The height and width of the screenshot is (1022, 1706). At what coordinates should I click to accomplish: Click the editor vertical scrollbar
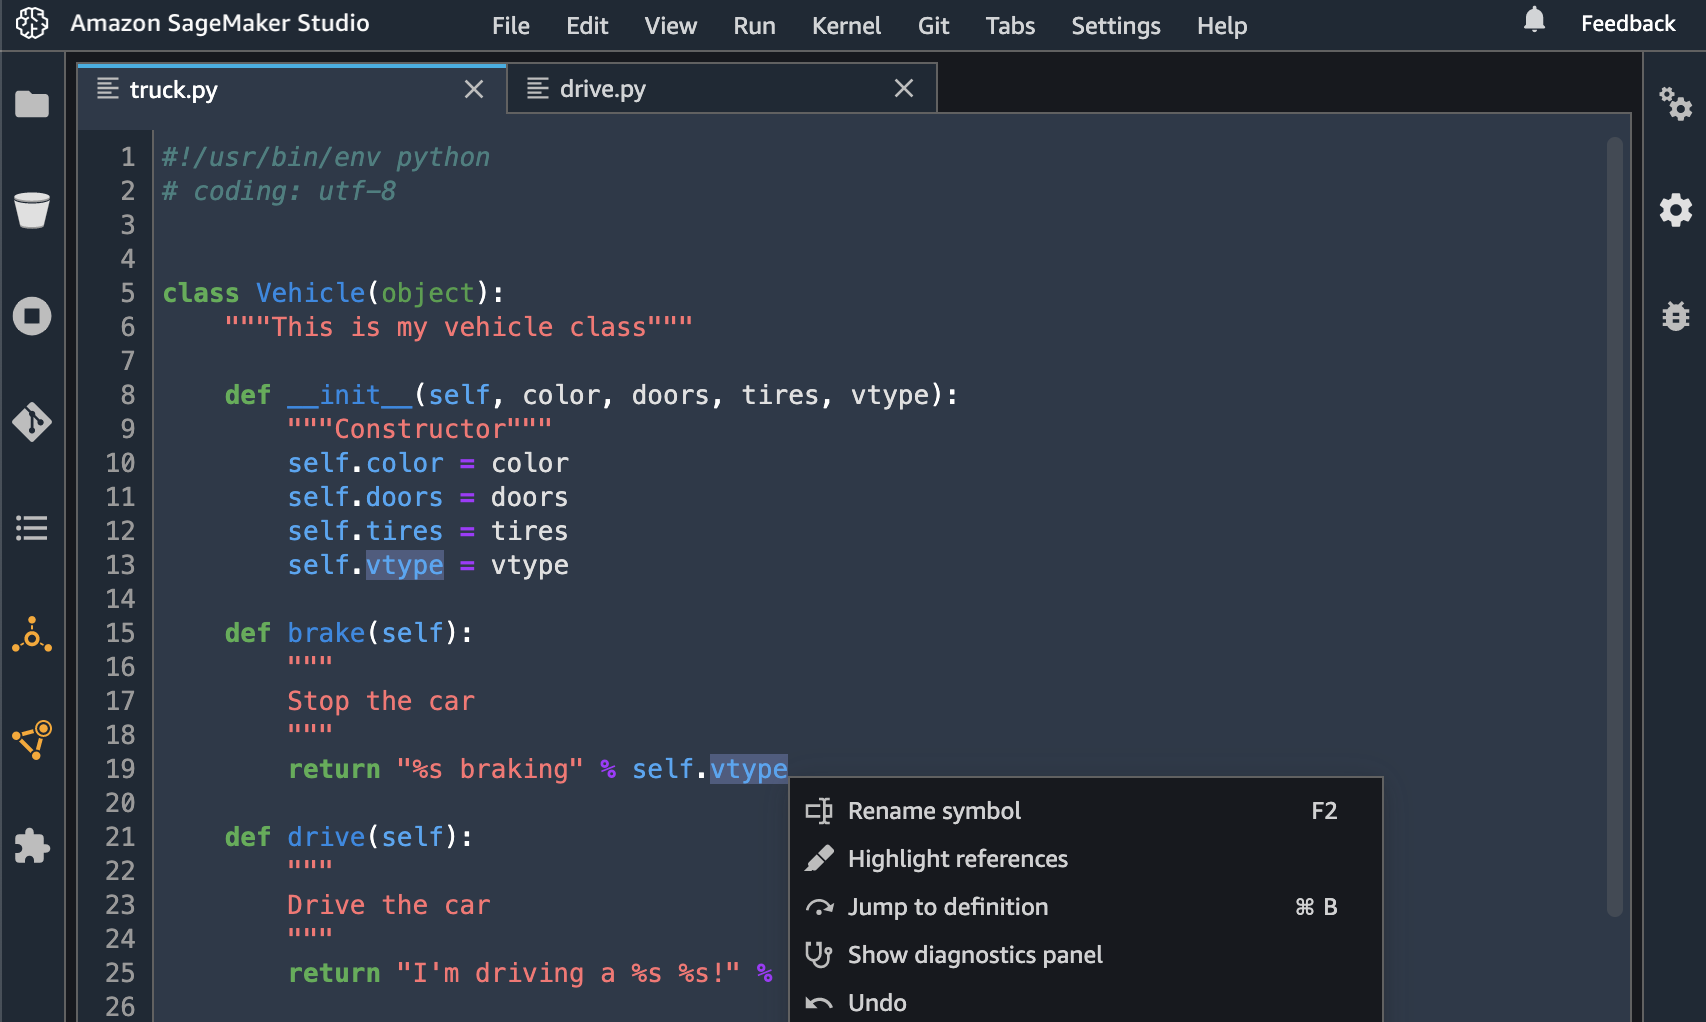(x=1614, y=526)
